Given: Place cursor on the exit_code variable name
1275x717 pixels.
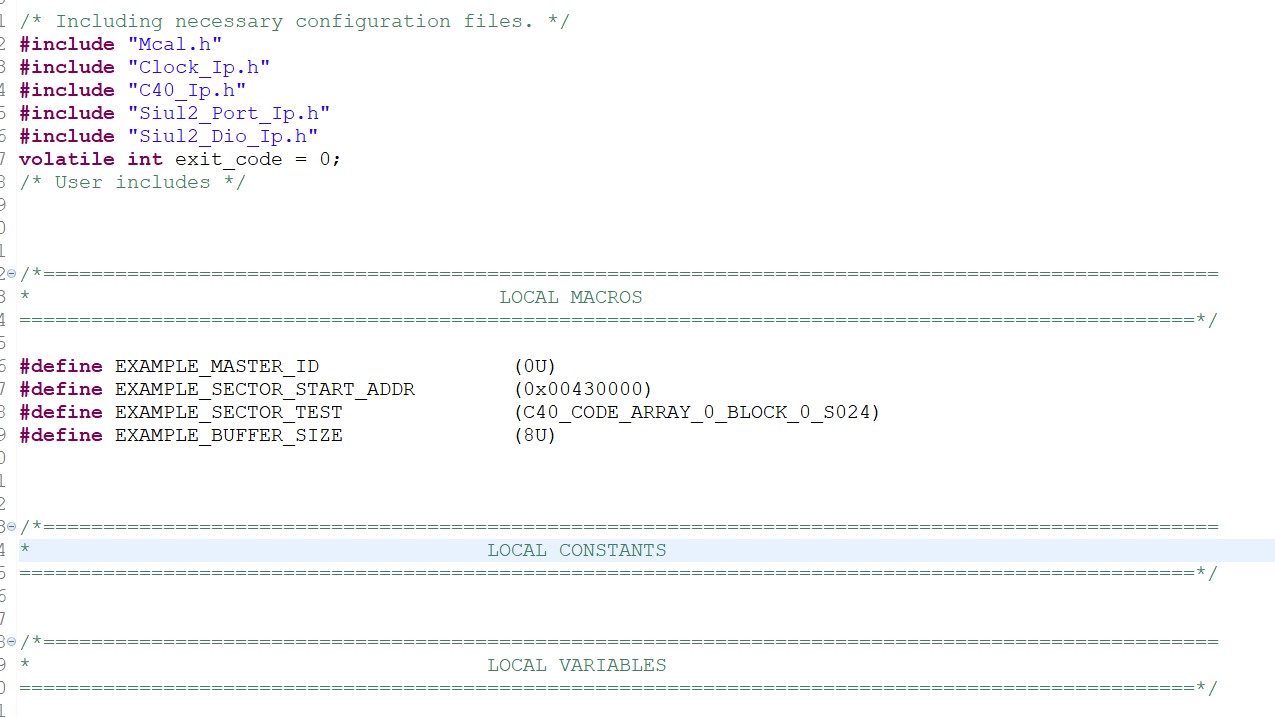Looking at the screenshot, I should (x=229, y=159).
